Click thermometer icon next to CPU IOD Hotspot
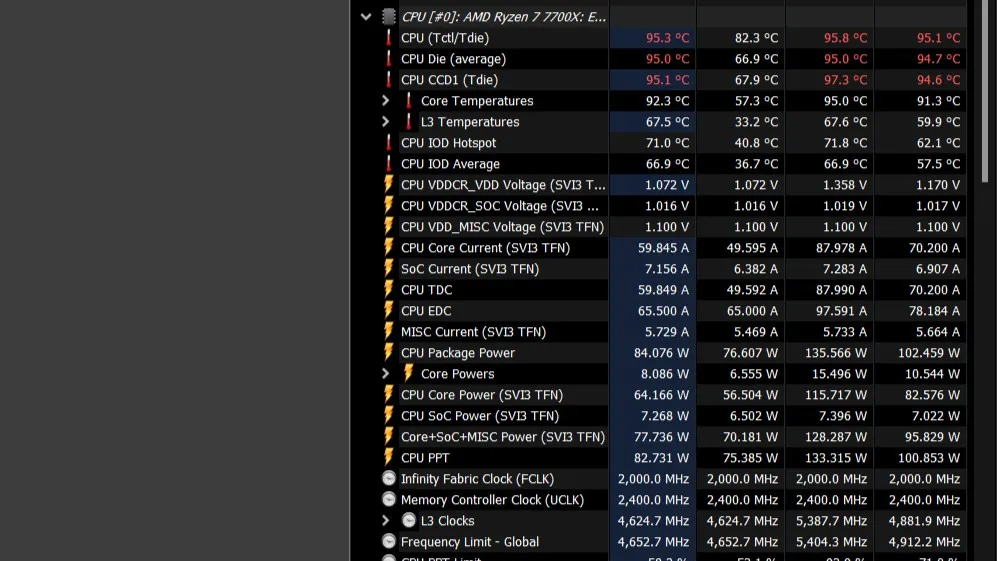The height and width of the screenshot is (561, 997). pyautogui.click(x=389, y=143)
